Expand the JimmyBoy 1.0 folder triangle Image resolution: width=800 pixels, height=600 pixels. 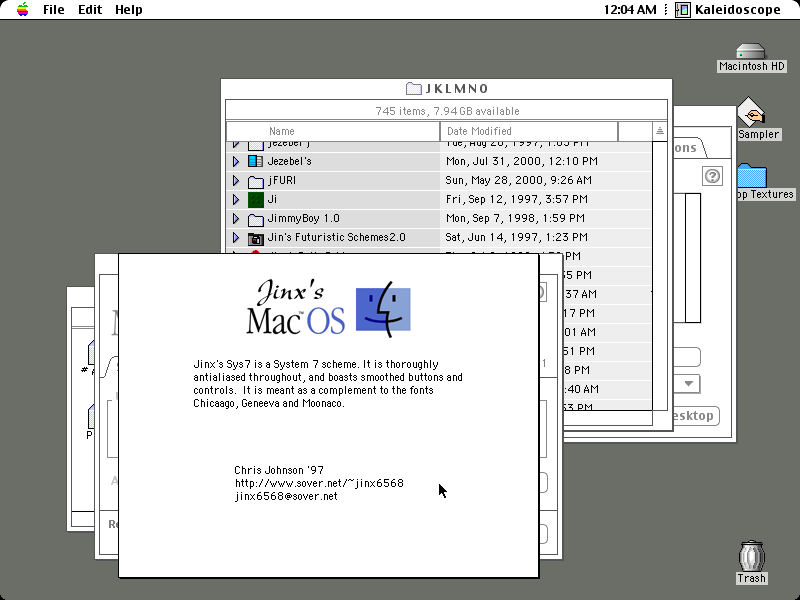[236, 218]
